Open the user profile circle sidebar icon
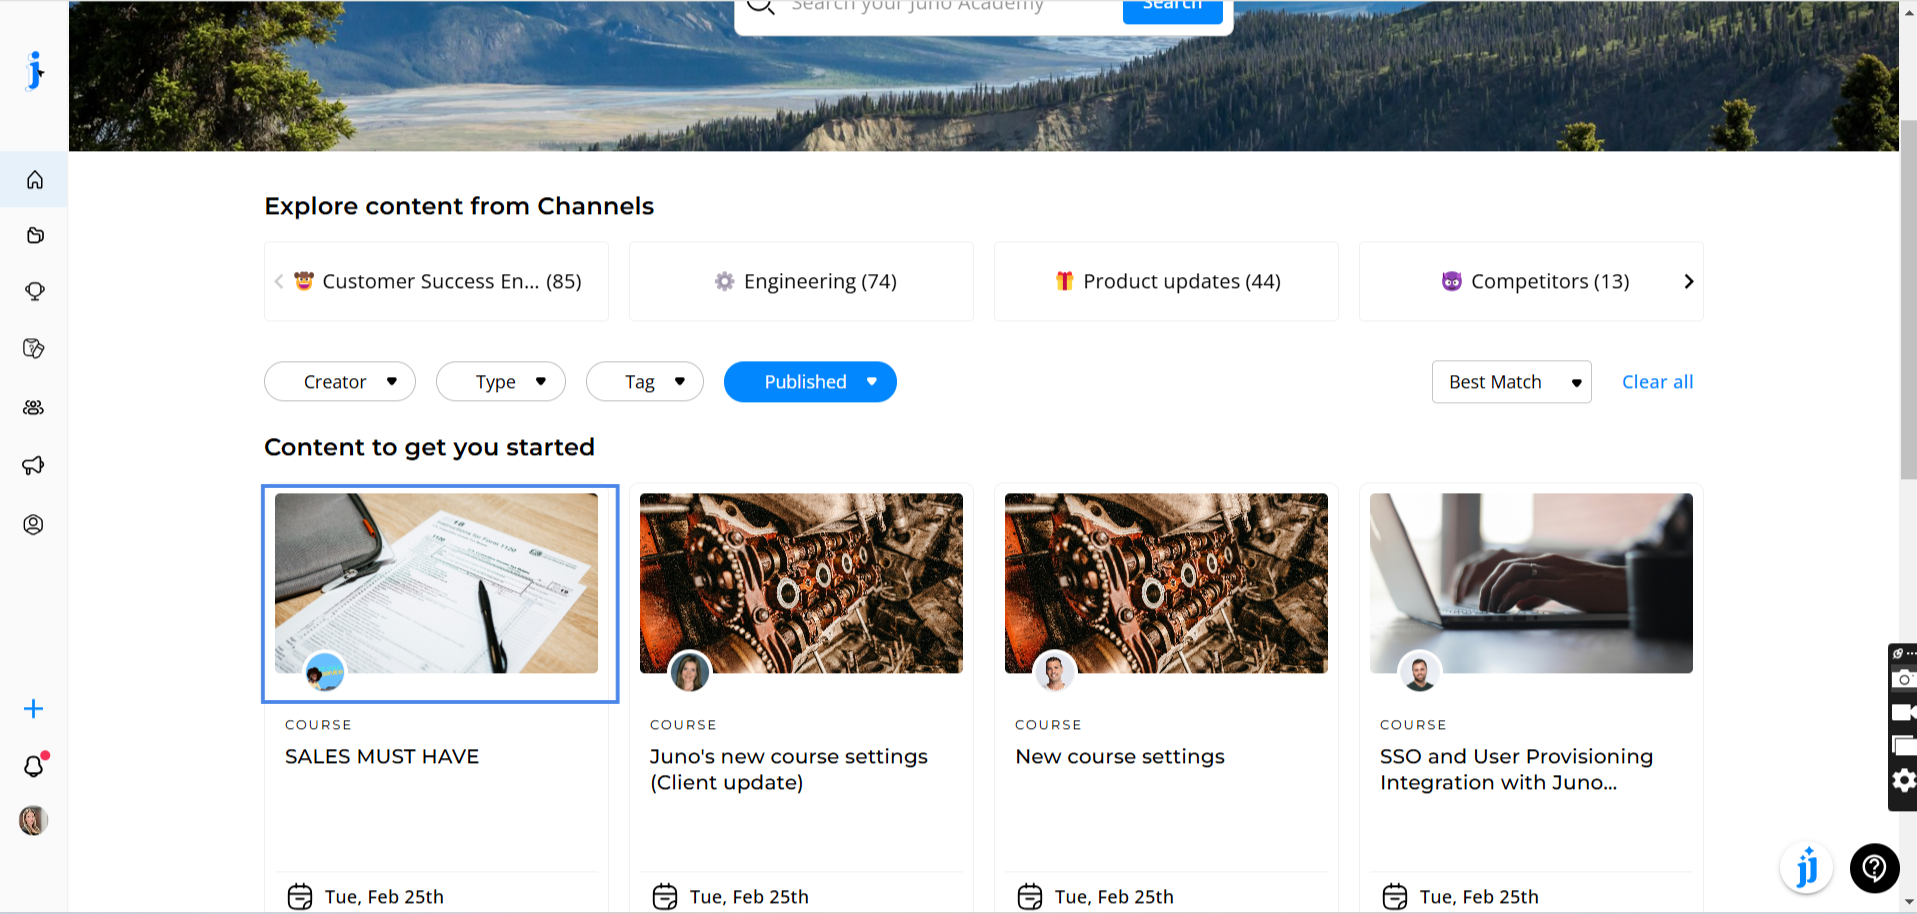 click(x=34, y=525)
